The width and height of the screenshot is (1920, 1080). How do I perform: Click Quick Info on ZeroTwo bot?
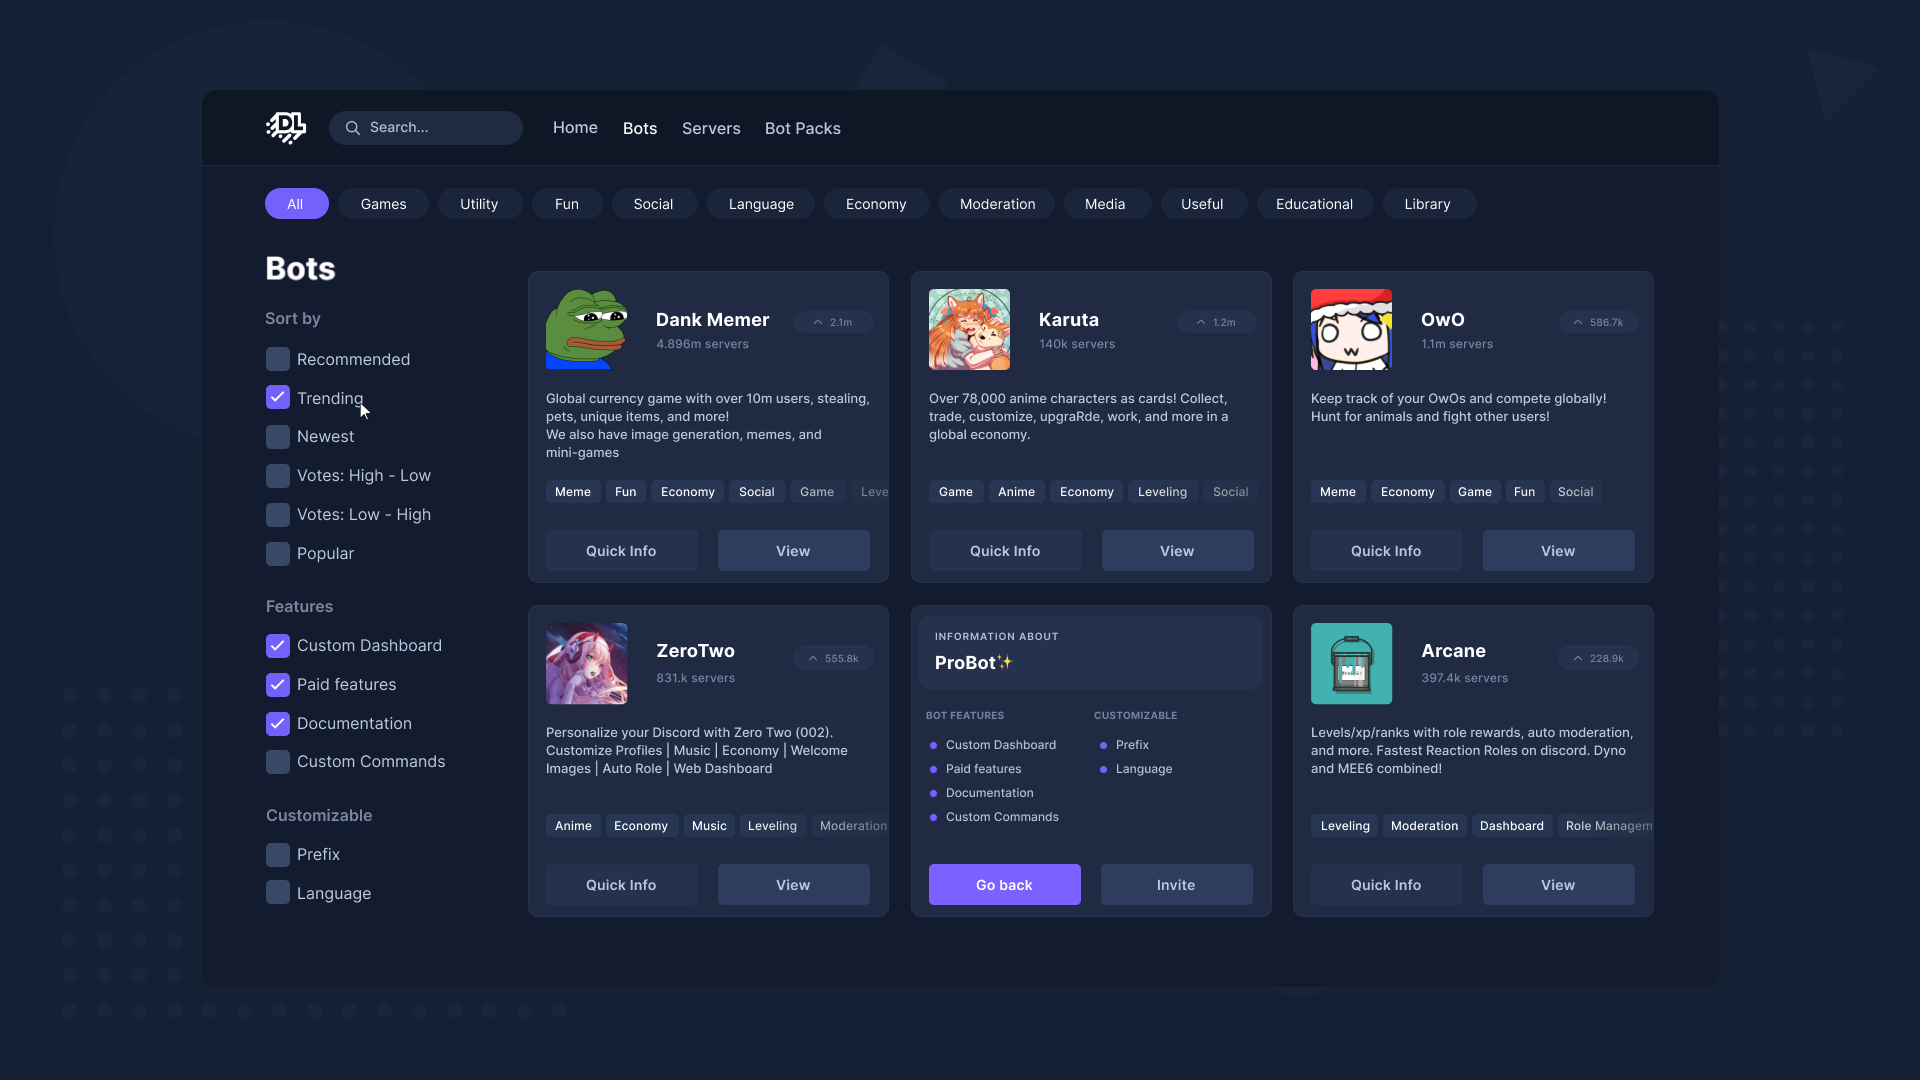621,884
